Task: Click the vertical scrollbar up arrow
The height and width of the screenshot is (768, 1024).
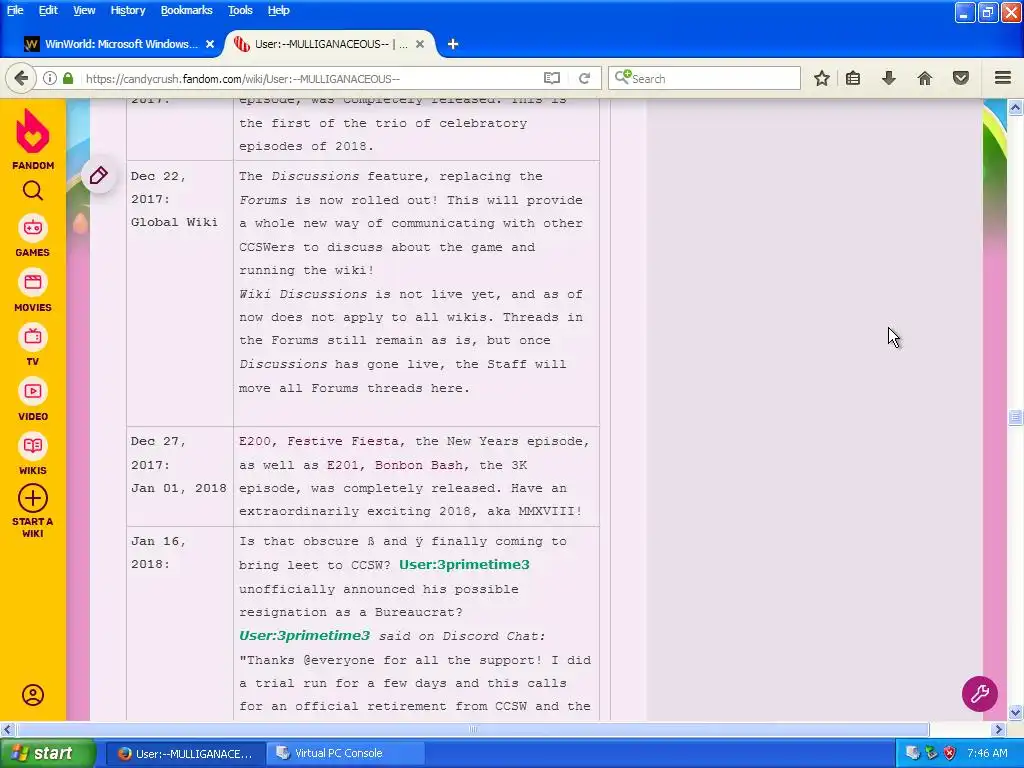Action: 1015,107
